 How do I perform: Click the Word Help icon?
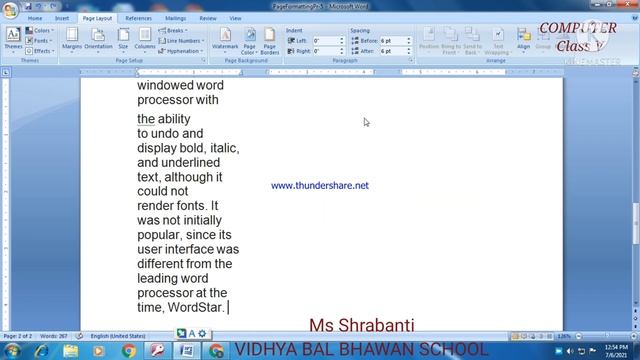[x=635, y=18]
